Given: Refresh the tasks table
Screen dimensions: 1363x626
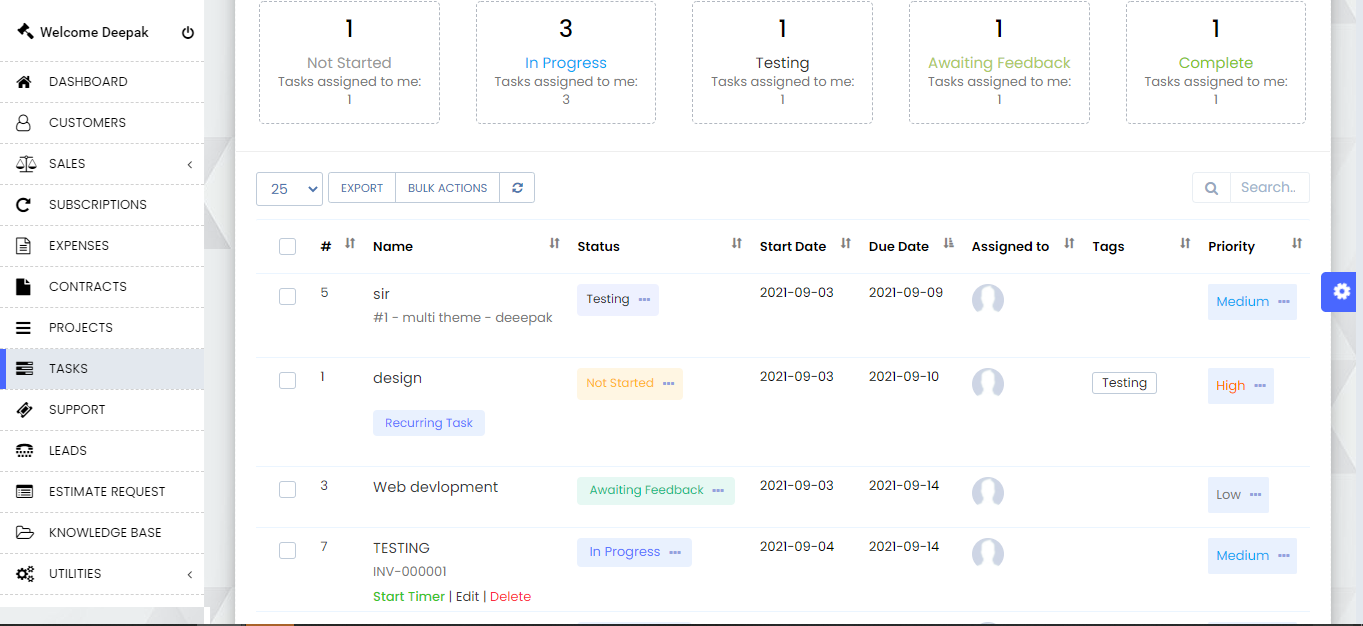Looking at the screenshot, I should tap(517, 187).
